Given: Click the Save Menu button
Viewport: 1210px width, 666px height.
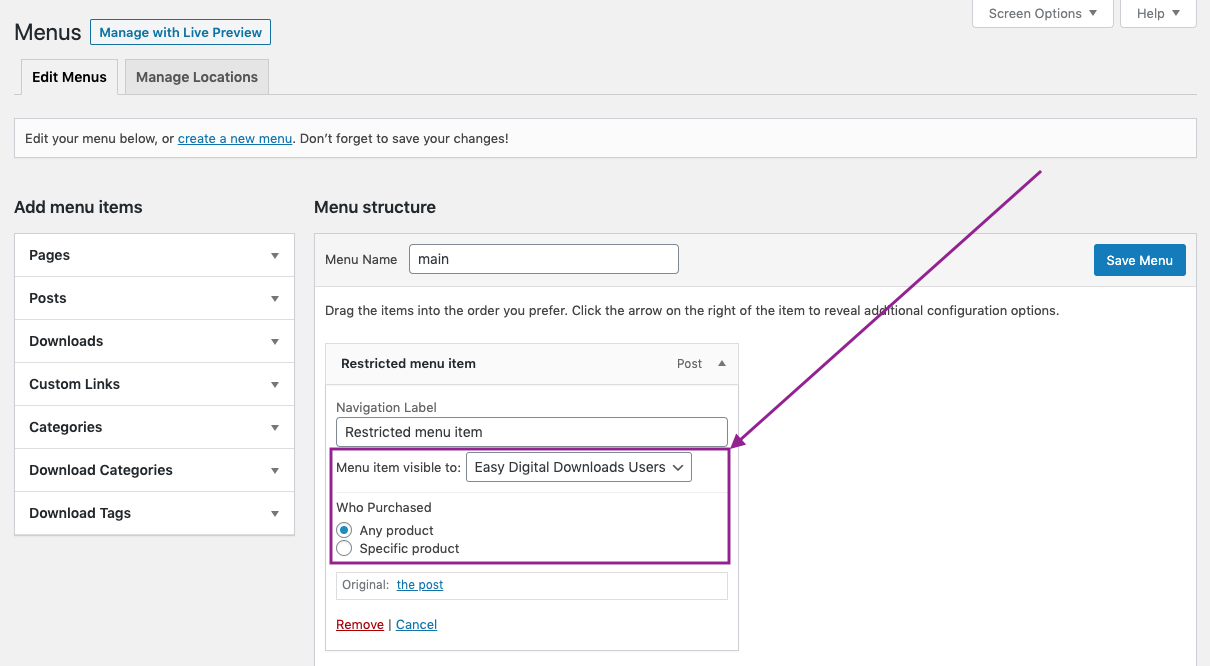Looking at the screenshot, I should pos(1139,260).
